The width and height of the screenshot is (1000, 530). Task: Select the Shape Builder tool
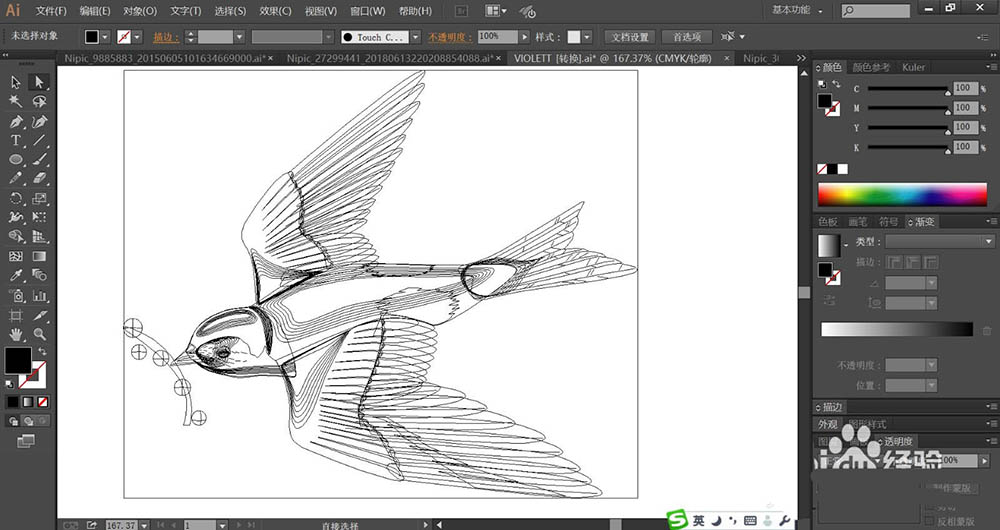[x=16, y=237]
